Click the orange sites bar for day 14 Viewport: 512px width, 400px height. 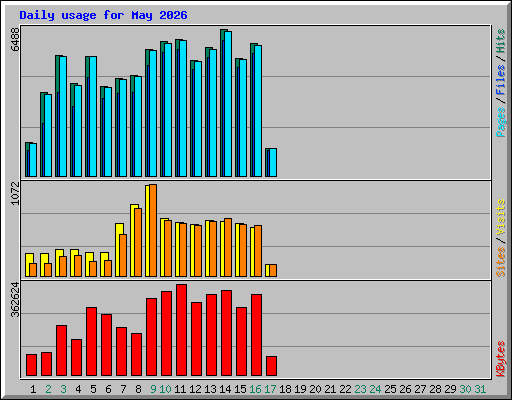click(228, 247)
